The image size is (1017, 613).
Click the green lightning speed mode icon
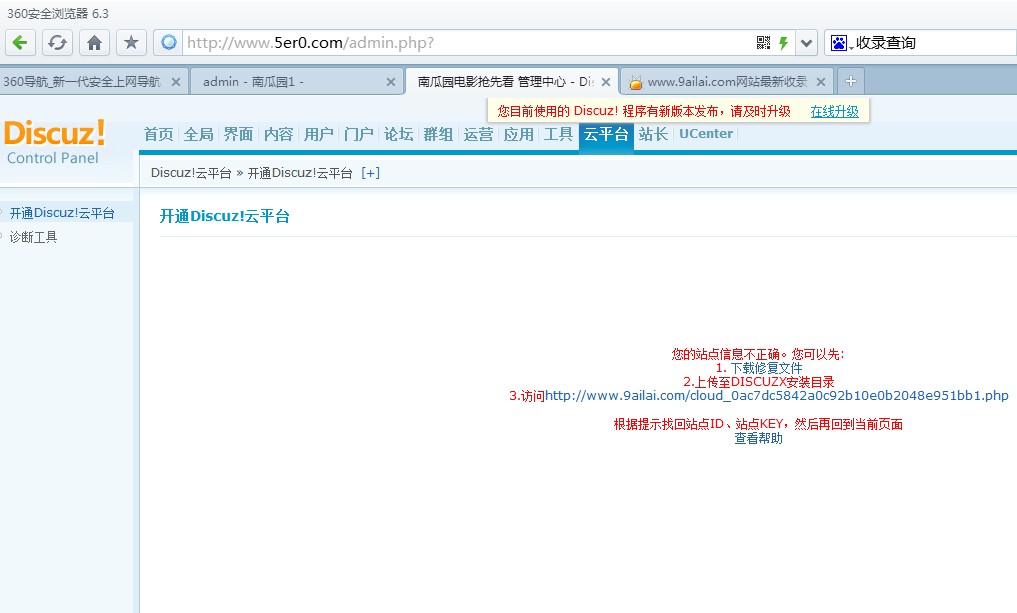tap(784, 43)
